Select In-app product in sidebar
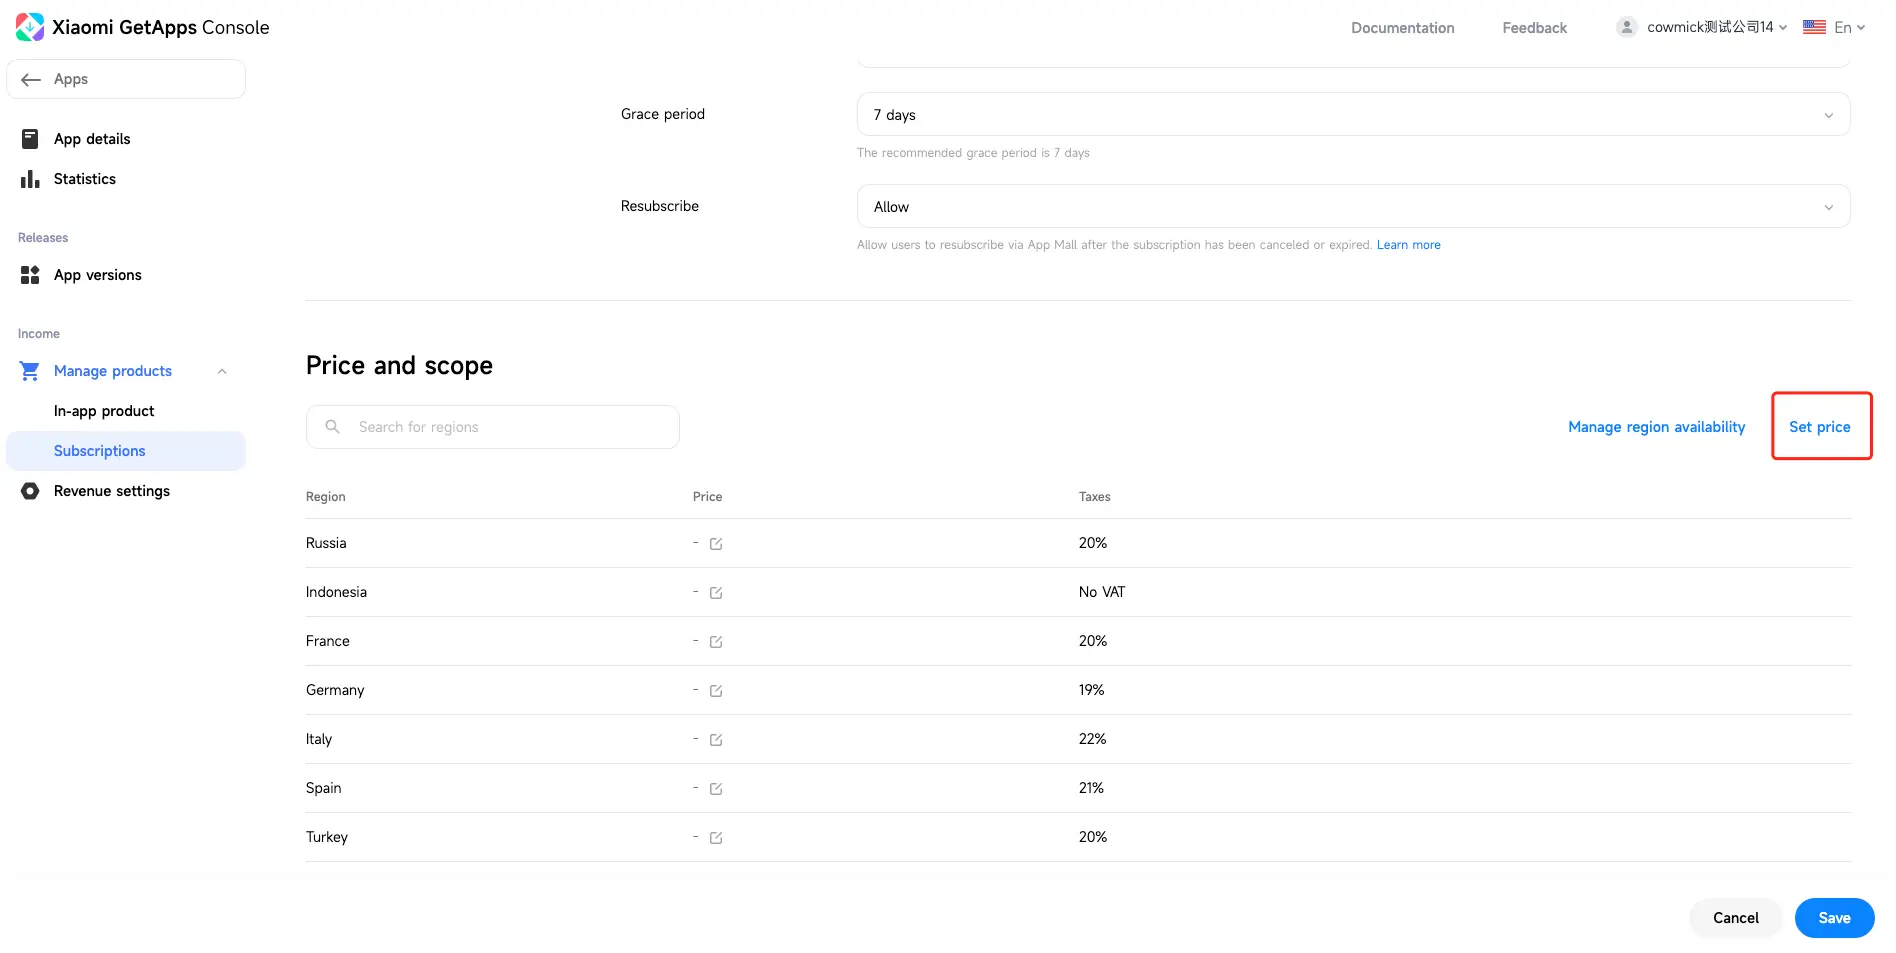The height and width of the screenshot is (953, 1896). click(x=104, y=411)
